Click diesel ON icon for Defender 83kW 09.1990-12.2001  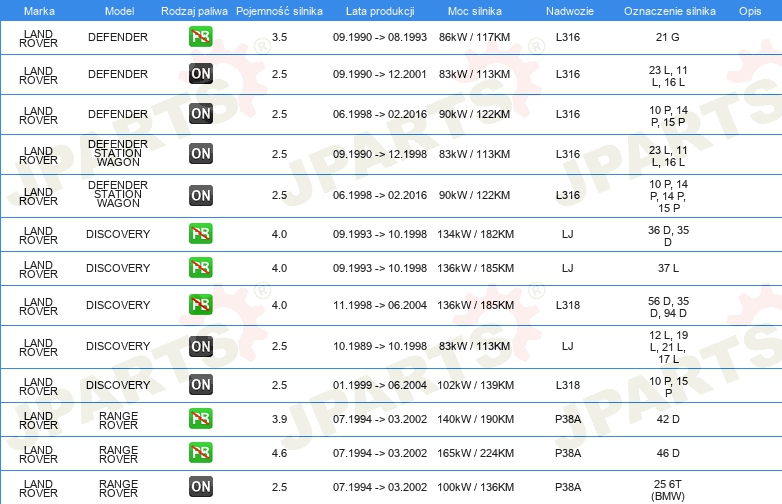pos(200,74)
